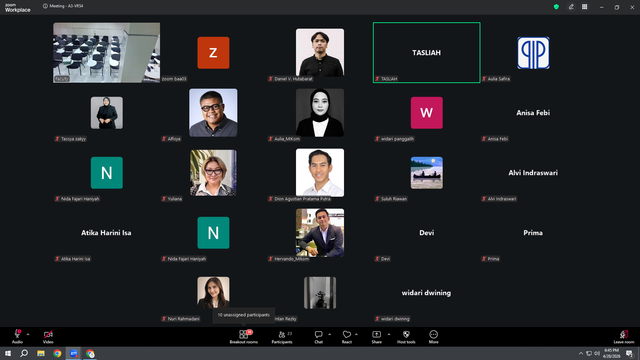The width and height of the screenshot is (640, 360).
Task: Show hidden system tray icons
Action: tap(581, 353)
